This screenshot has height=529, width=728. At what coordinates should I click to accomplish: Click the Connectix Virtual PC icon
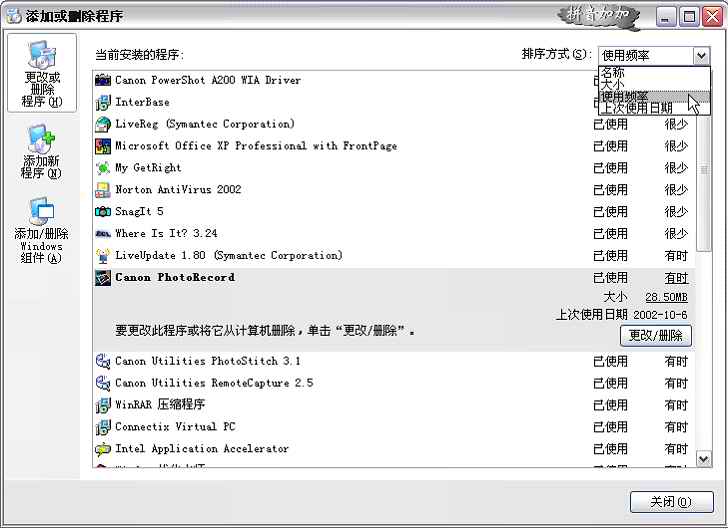point(103,427)
